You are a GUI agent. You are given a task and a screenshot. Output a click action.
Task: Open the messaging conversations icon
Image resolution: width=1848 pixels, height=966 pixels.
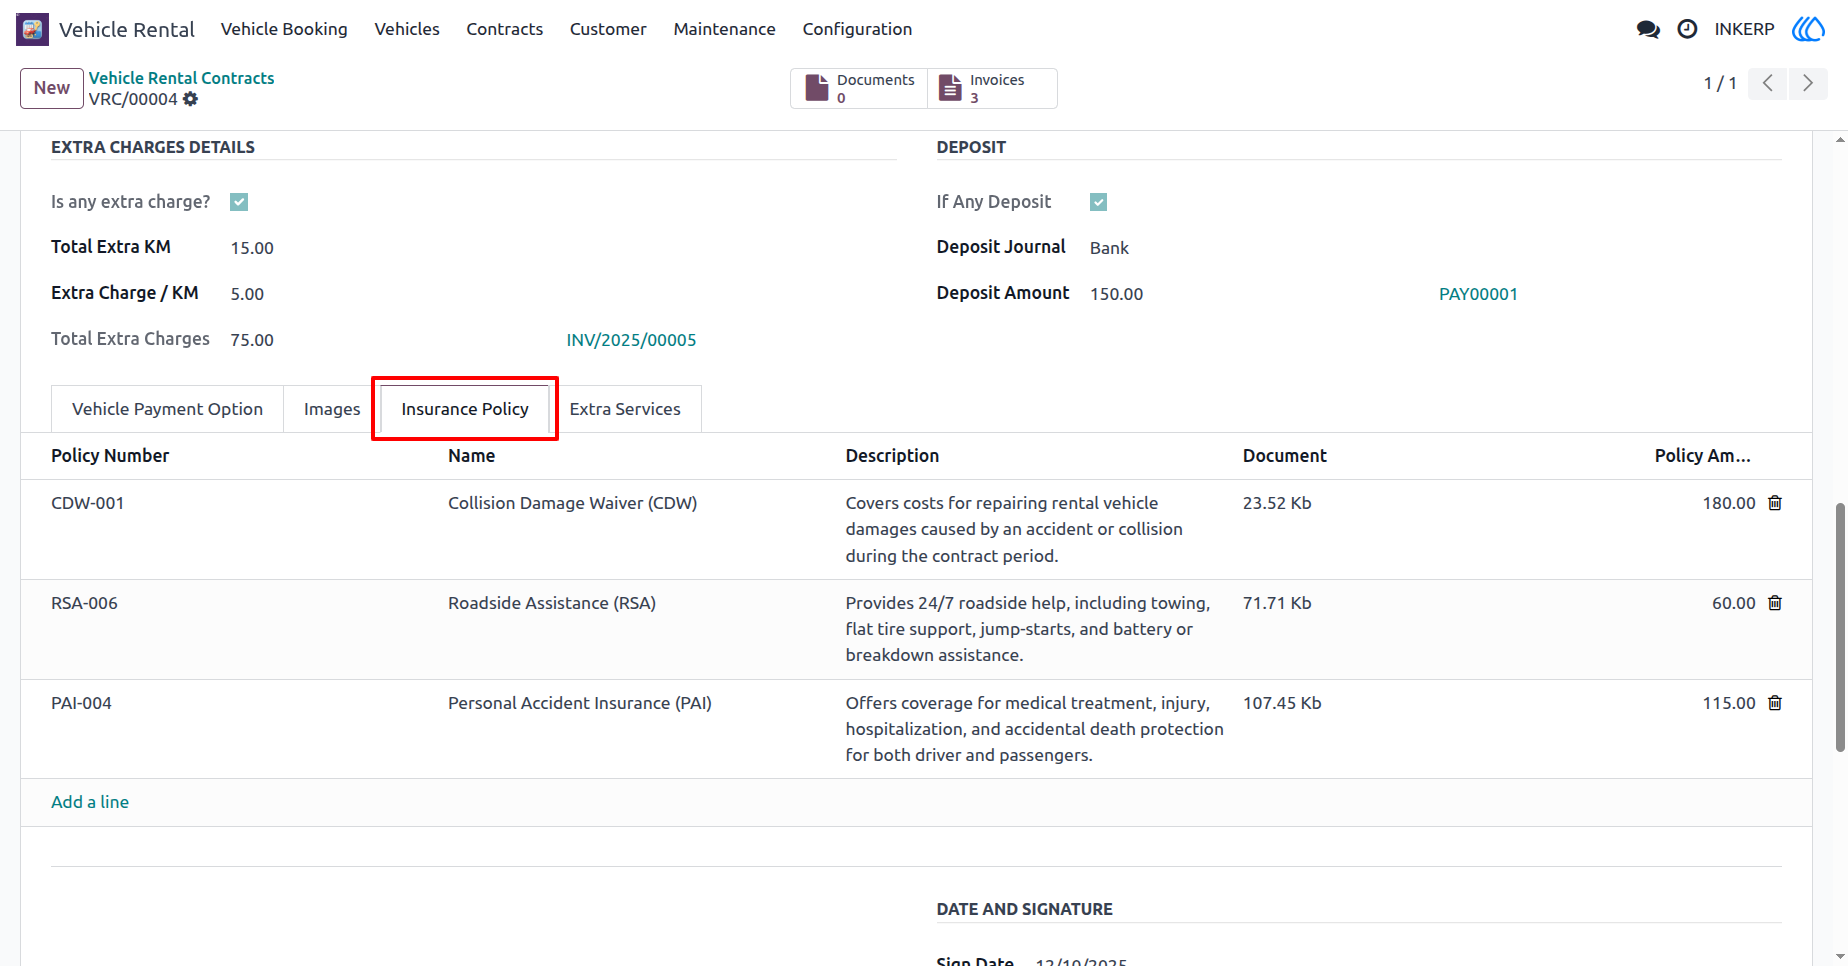click(x=1648, y=29)
